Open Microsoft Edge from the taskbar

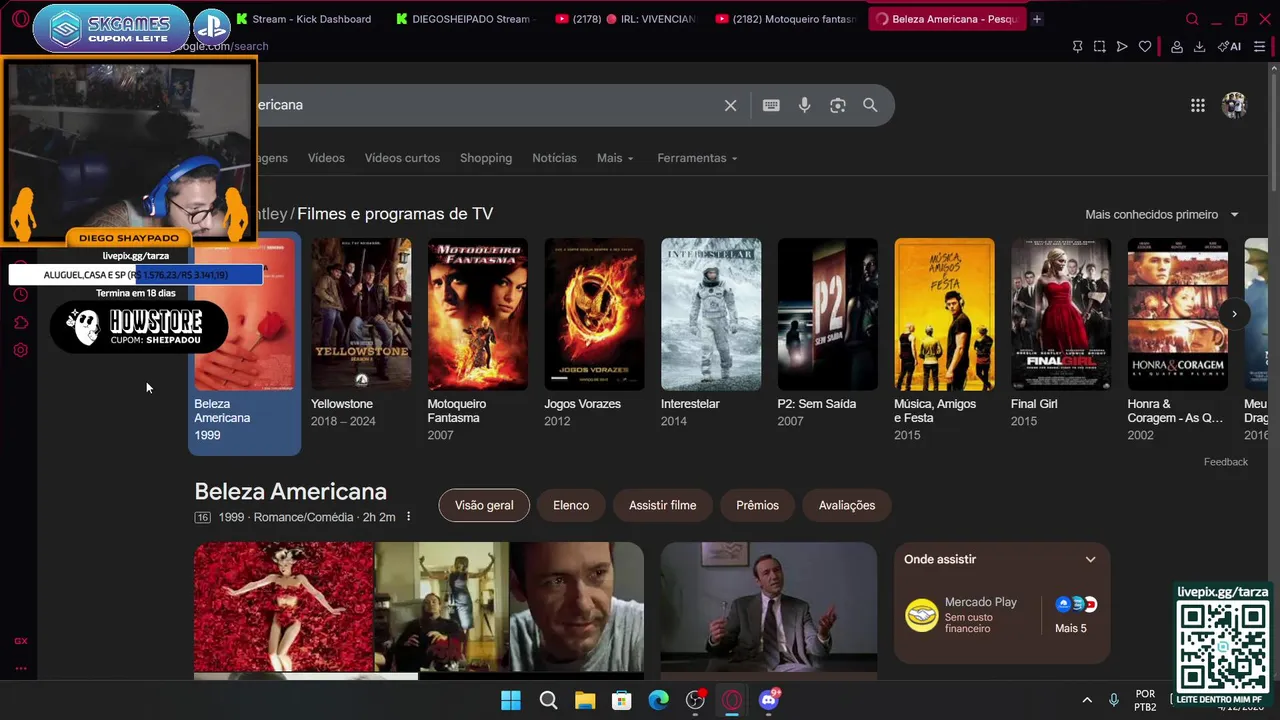click(658, 700)
